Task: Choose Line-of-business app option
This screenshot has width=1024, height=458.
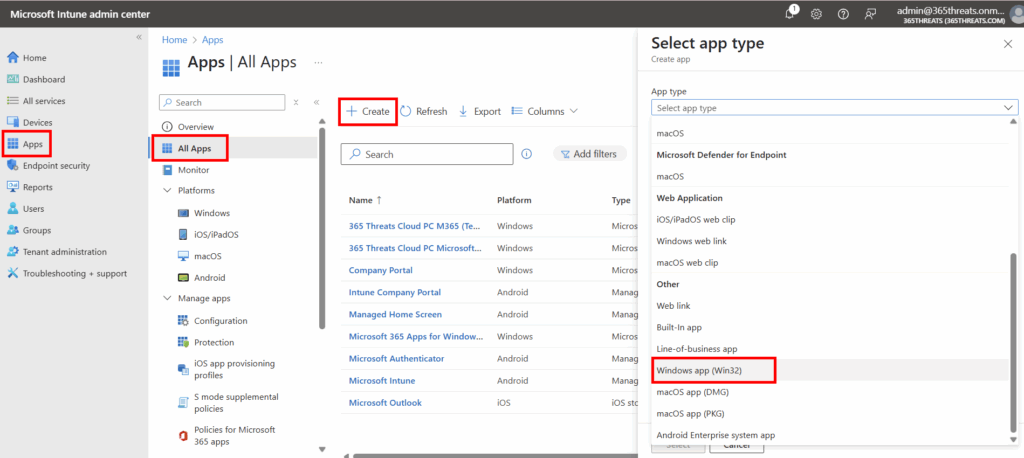Action: 831,349
